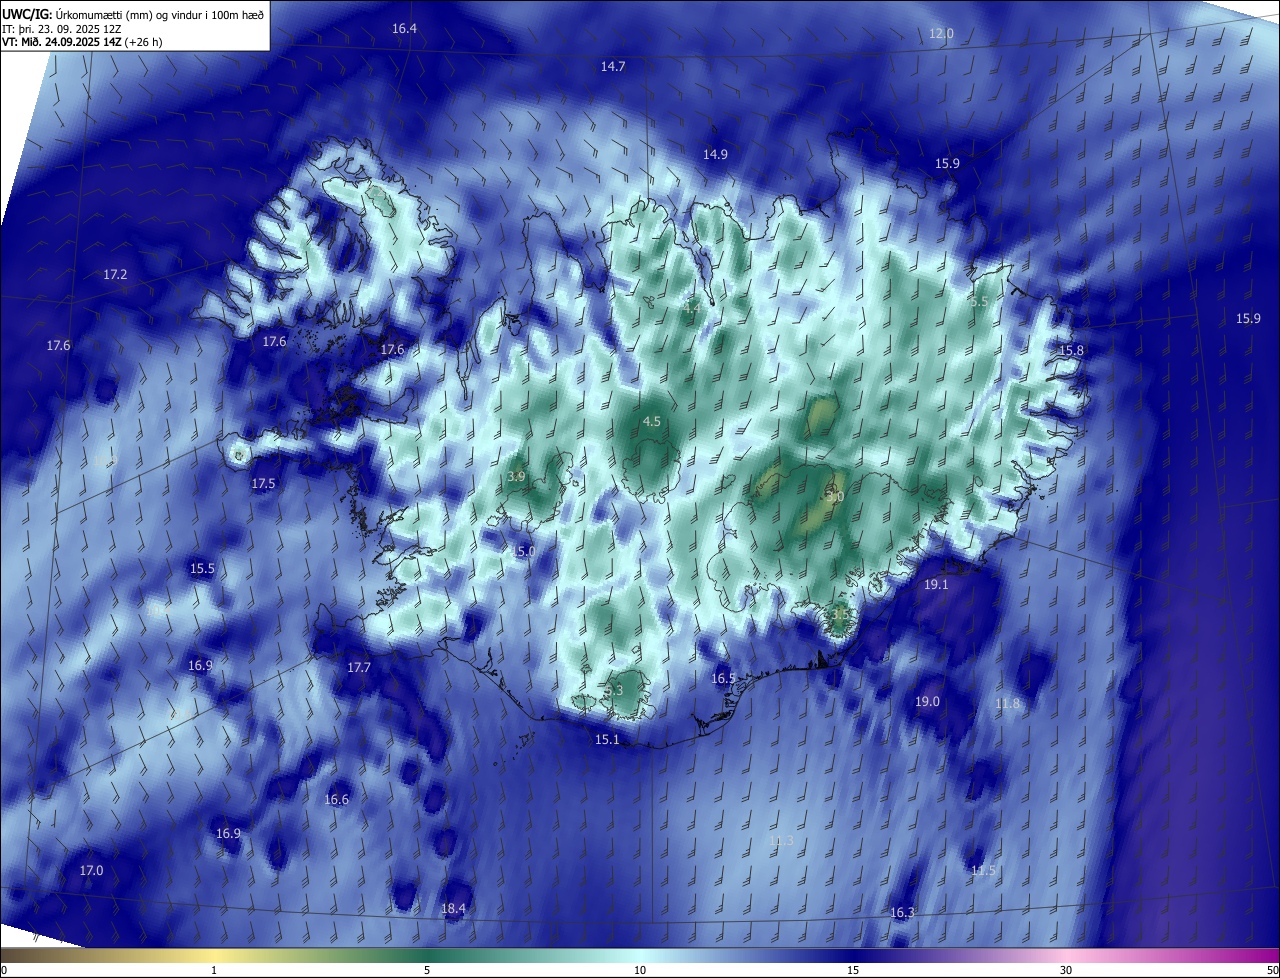Click the 16.4 value on the map
Viewport: 1280px width, 978px height.
click(404, 29)
